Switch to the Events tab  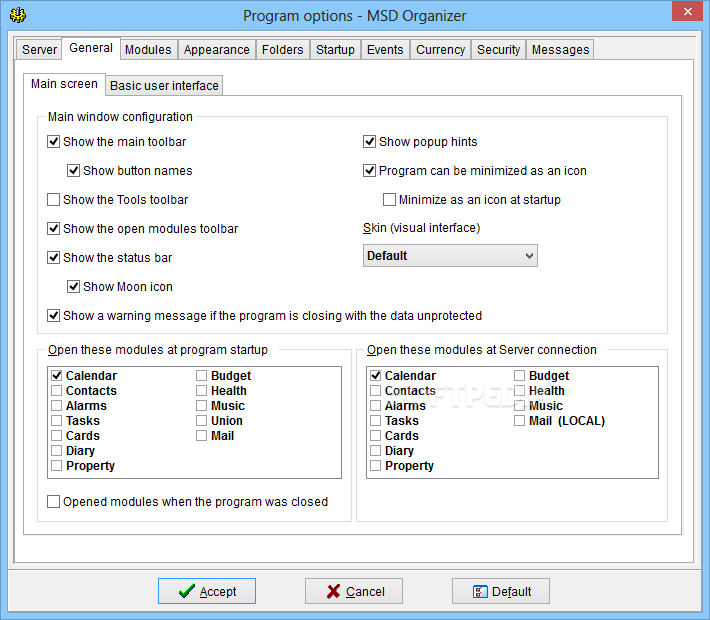pyautogui.click(x=385, y=49)
